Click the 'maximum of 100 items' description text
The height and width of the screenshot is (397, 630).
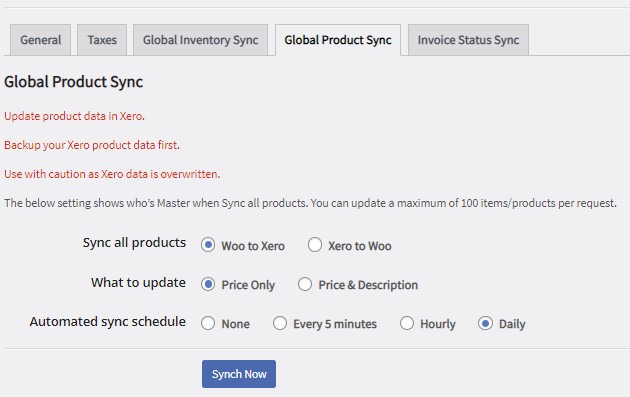click(x=310, y=203)
